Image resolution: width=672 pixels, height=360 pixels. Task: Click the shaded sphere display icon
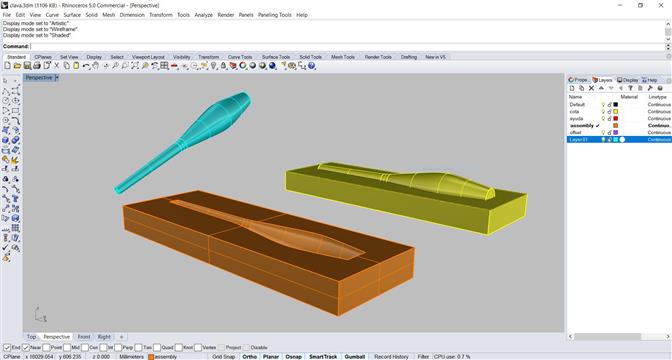click(252, 66)
